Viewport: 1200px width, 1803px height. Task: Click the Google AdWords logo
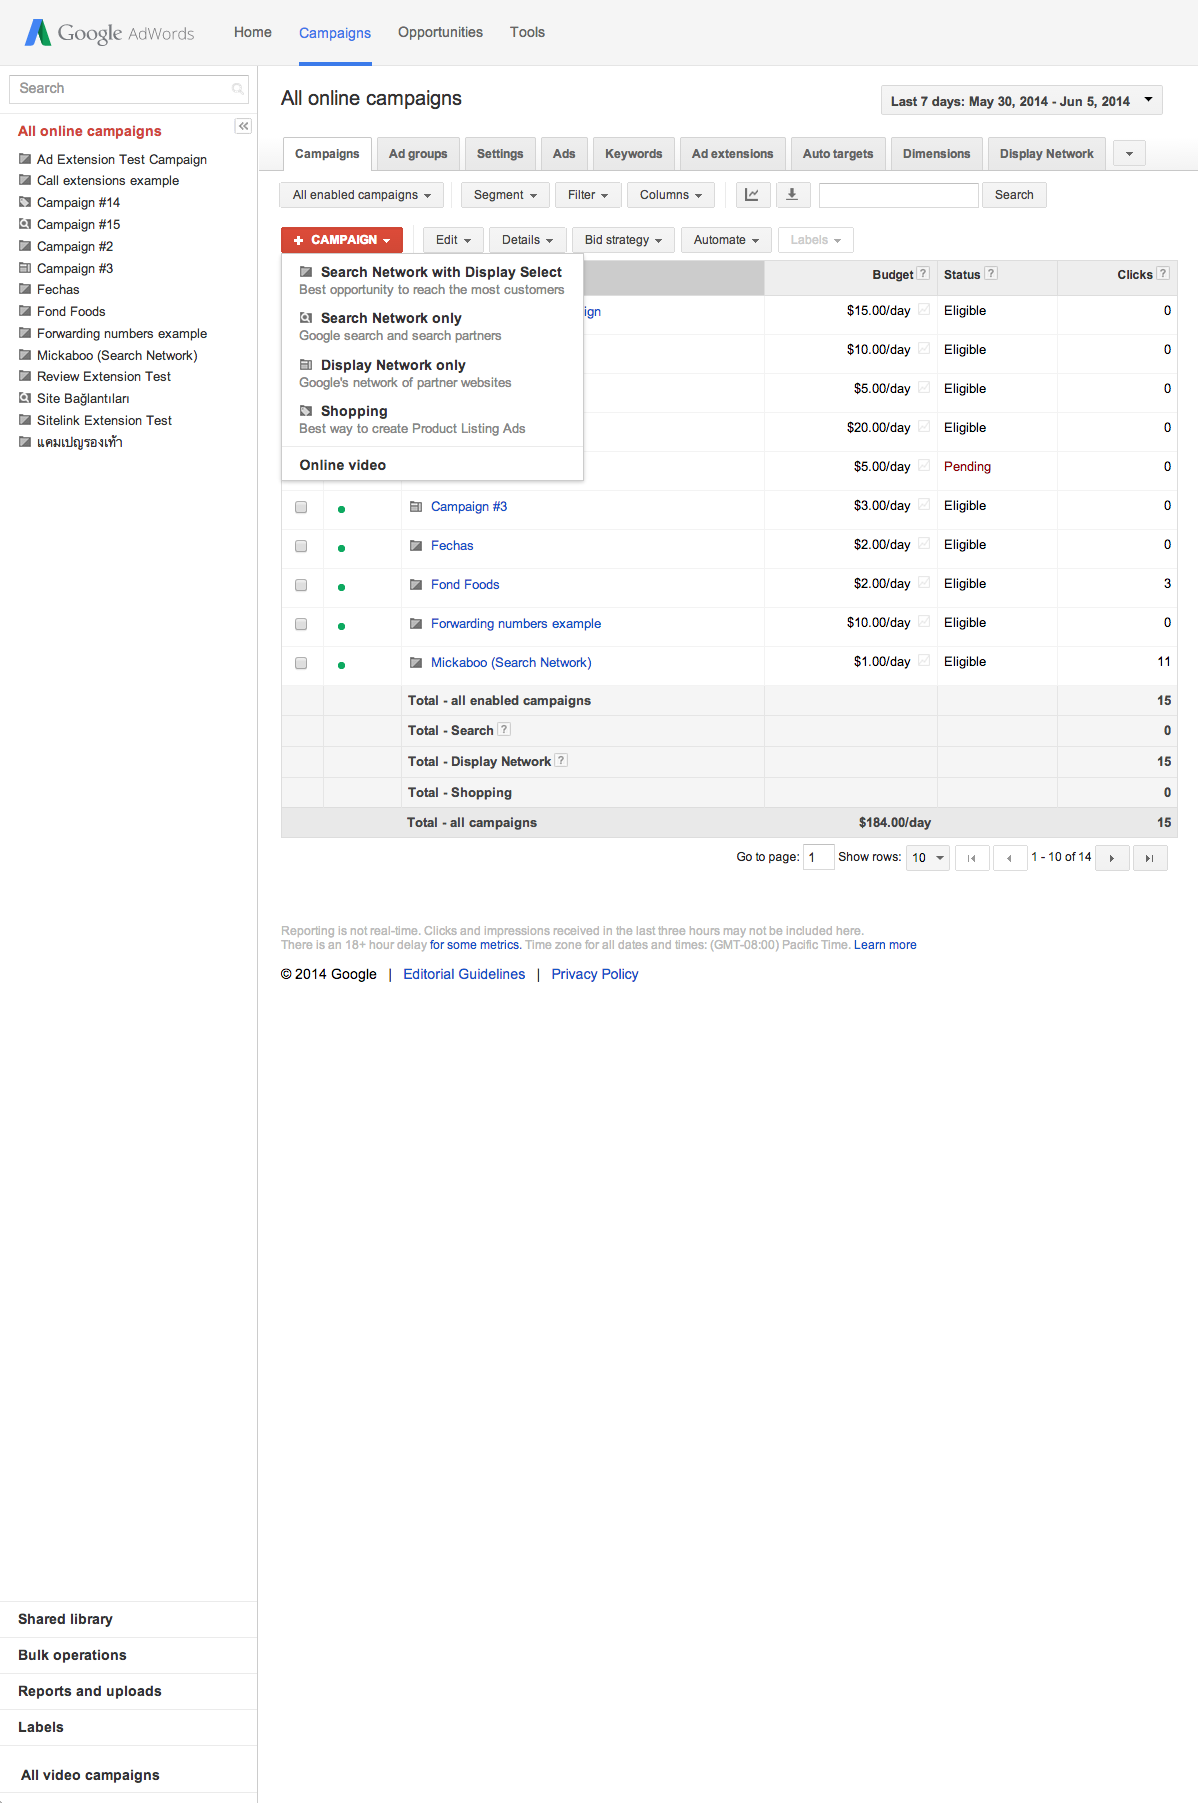coord(110,33)
